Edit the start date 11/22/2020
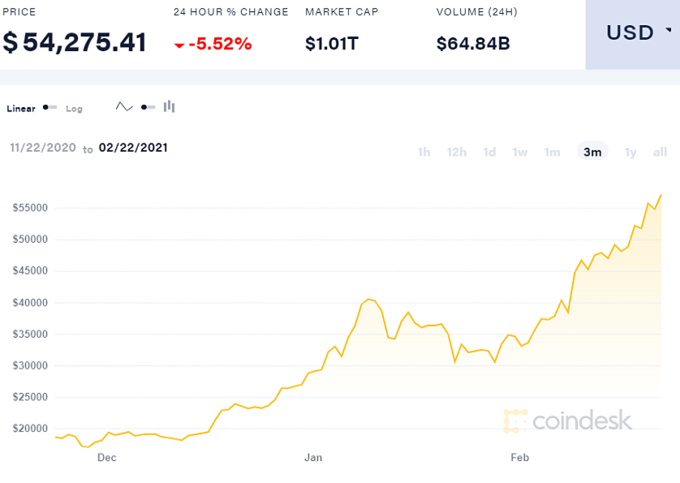Viewport: 680px width, 483px height. pyautogui.click(x=43, y=148)
